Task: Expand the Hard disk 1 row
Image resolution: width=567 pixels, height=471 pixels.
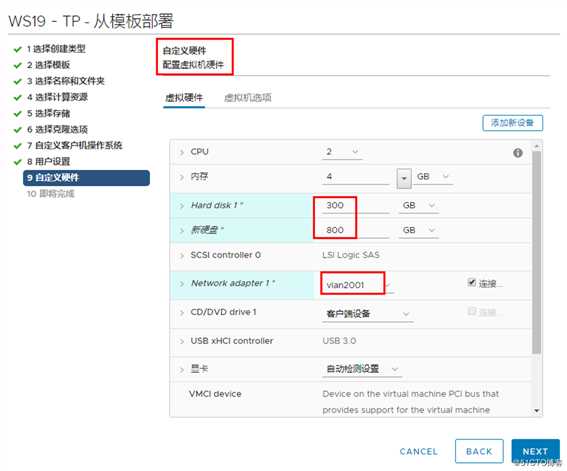Action: pyautogui.click(x=182, y=206)
